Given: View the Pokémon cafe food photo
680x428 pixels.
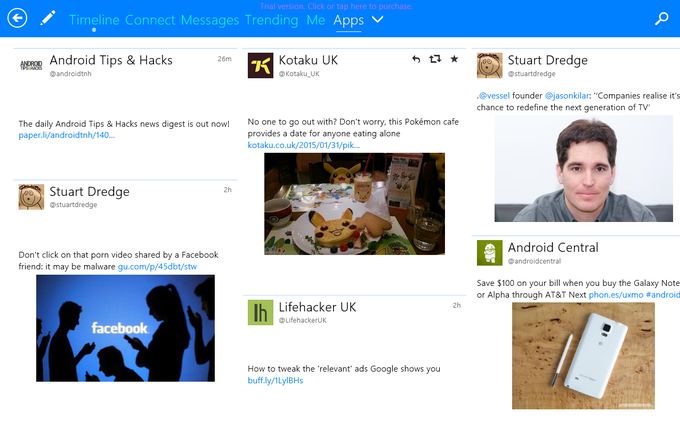Looking at the screenshot, I should (x=354, y=203).
